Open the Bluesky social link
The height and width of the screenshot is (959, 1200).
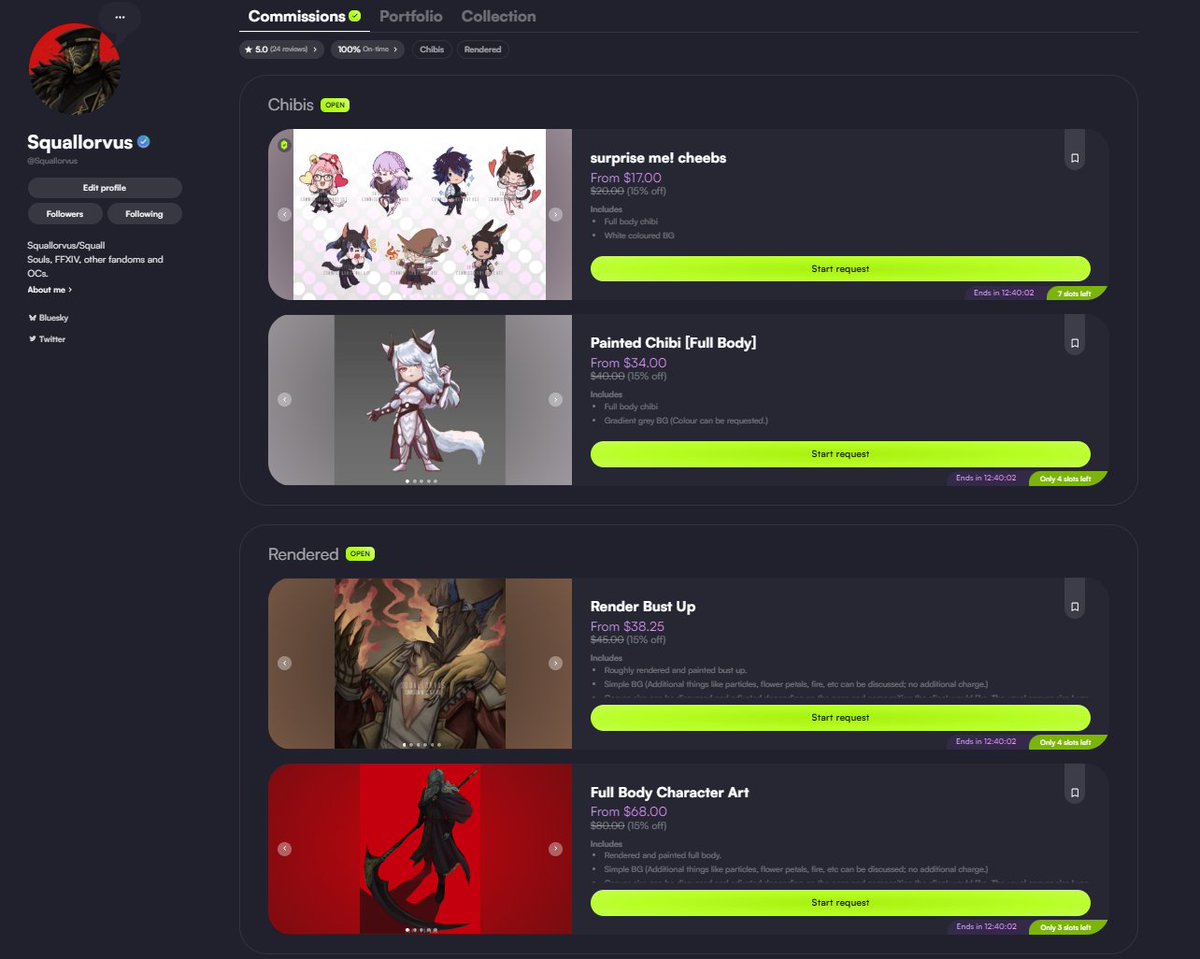49,317
